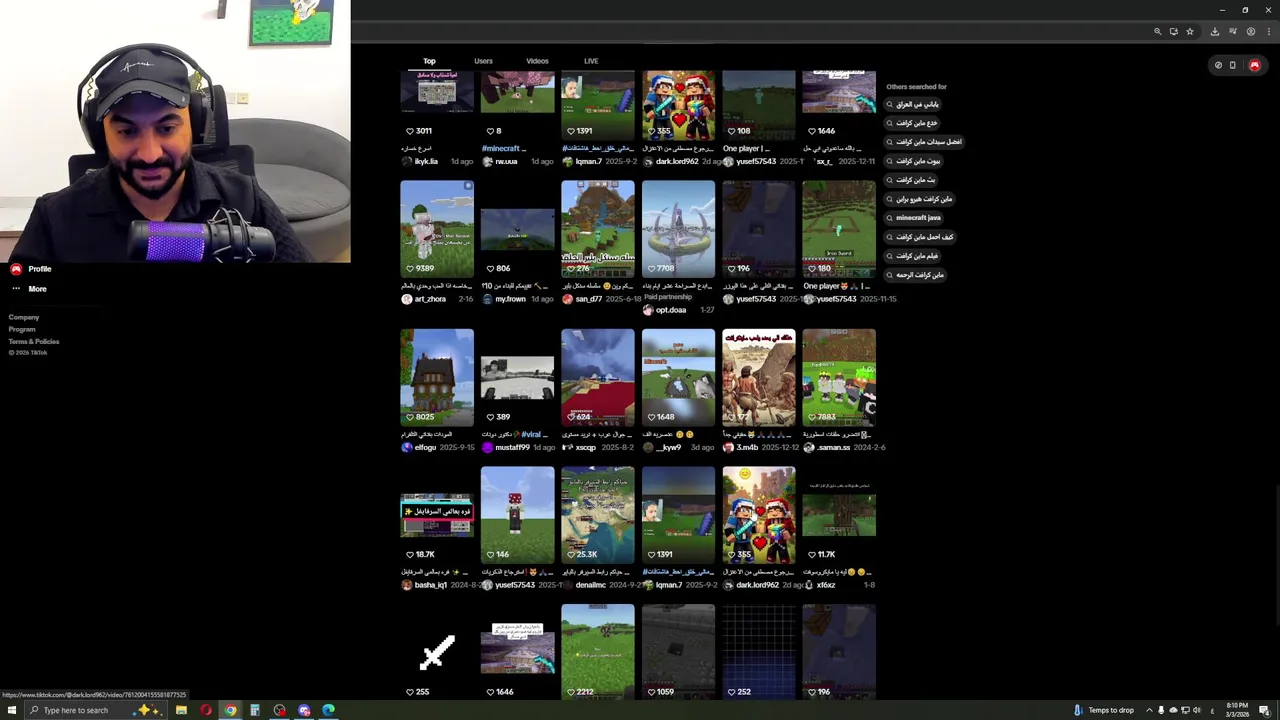Image resolution: width=1280 pixels, height=720 pixels.
Task: Open OneDrive cloud tray icon
Action: pos(1173,710)
